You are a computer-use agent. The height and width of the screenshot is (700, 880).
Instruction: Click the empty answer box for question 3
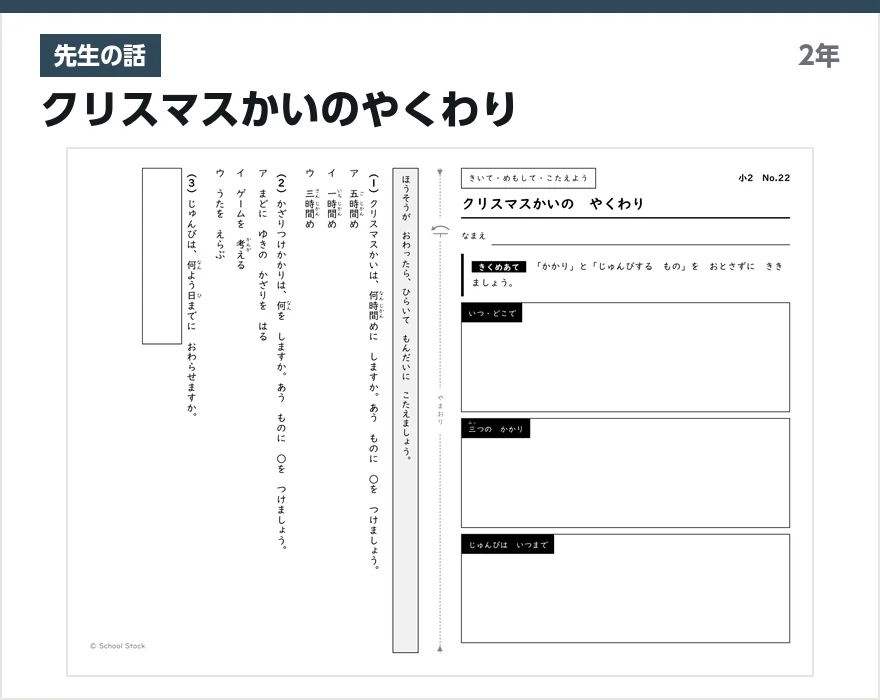click(x=162, y=256)
